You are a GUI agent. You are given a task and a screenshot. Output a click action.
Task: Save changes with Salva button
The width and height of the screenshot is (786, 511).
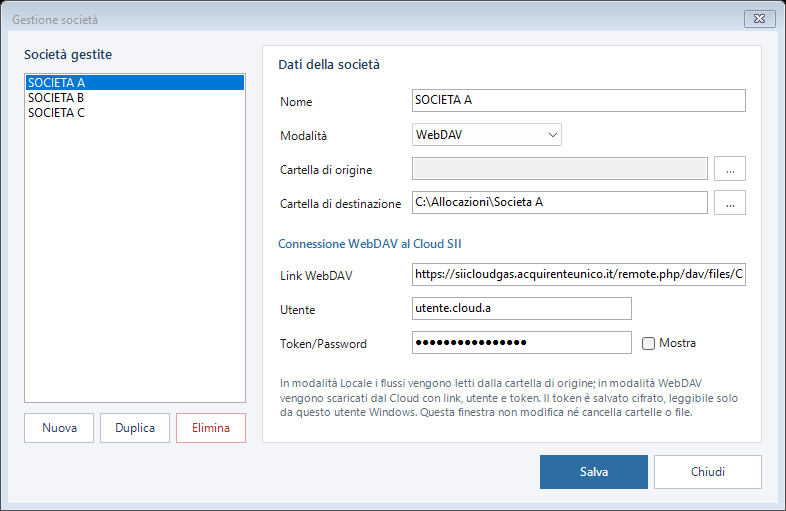point(594,472)
